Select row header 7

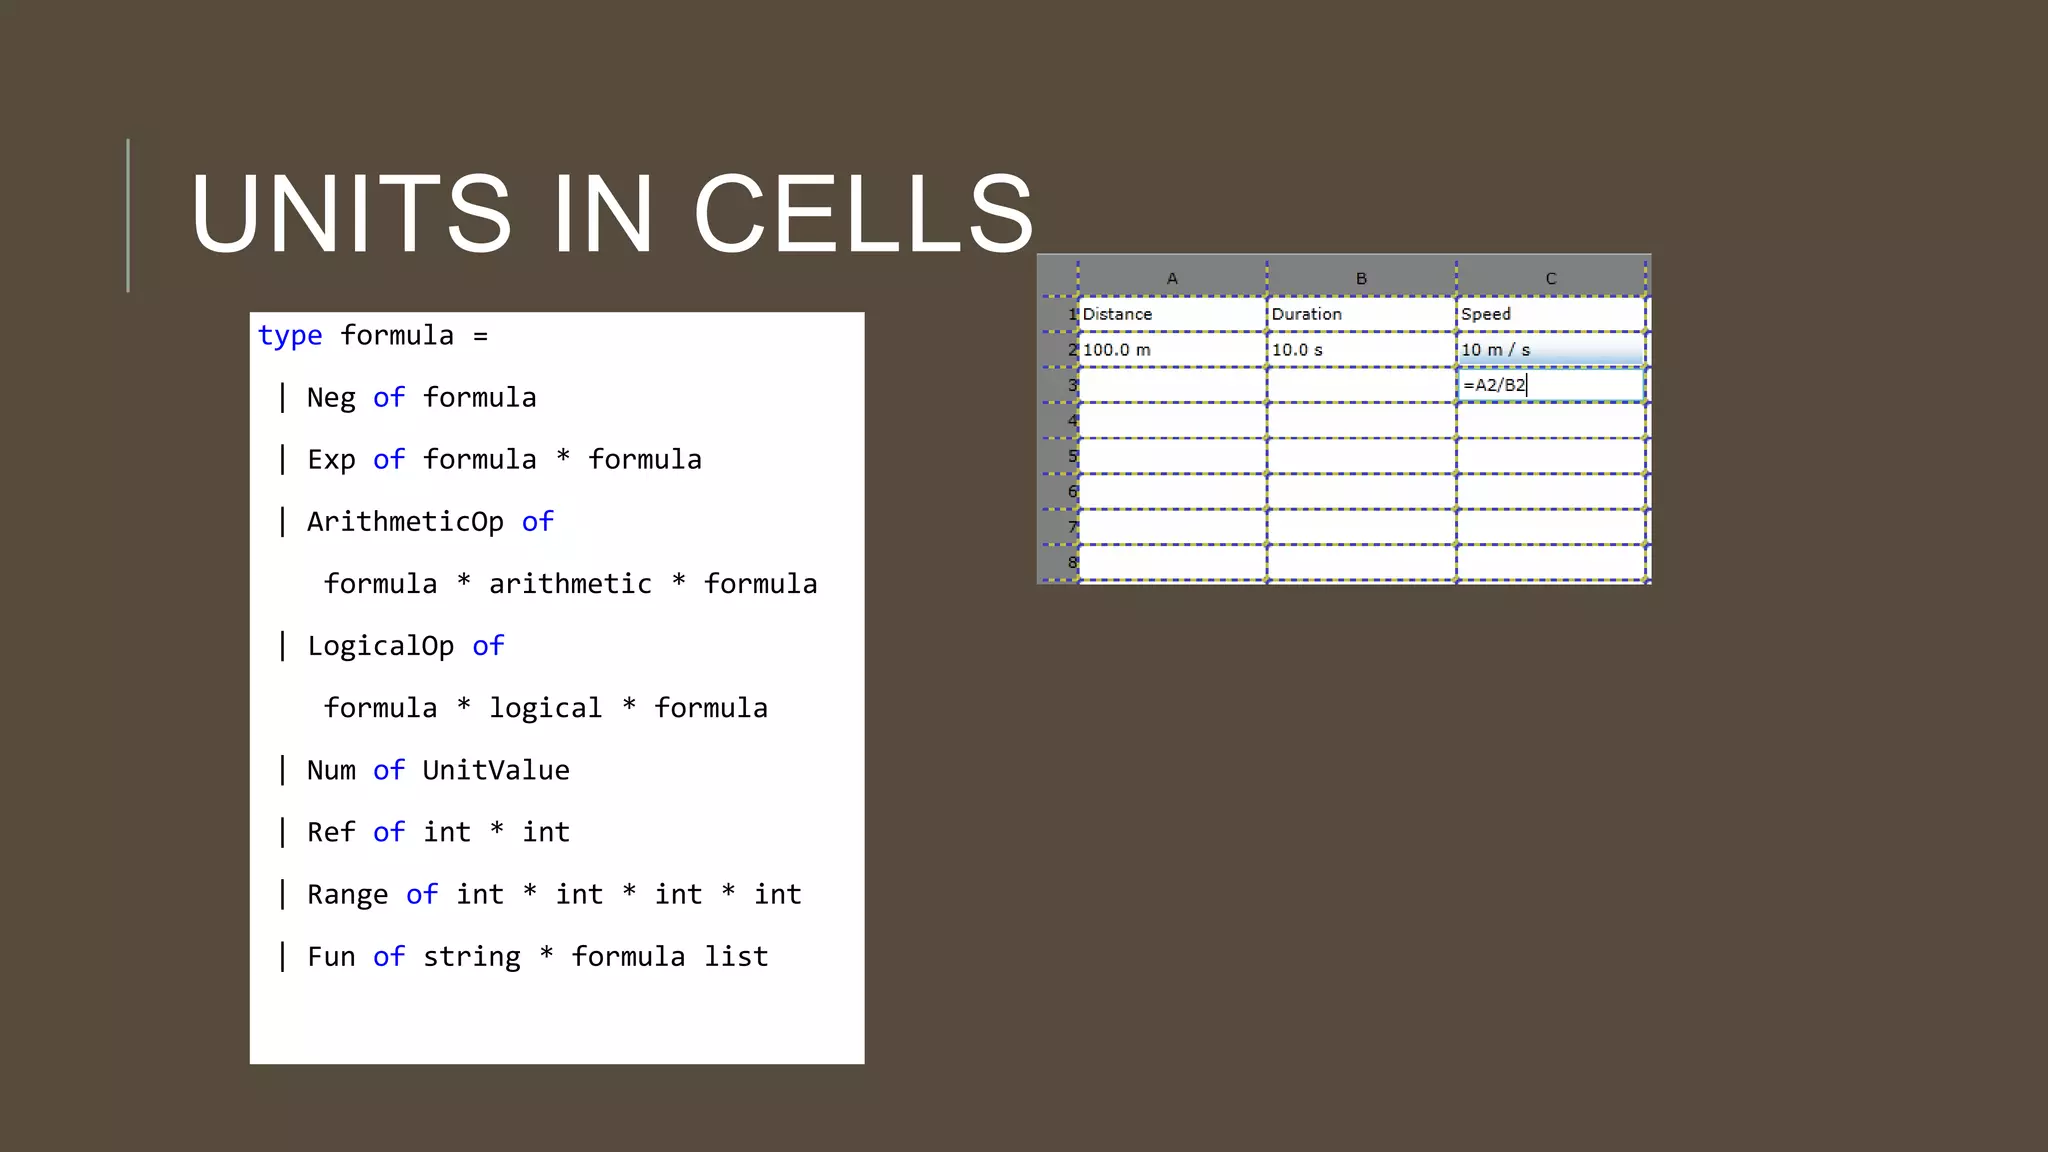(x=1059, y=527)
